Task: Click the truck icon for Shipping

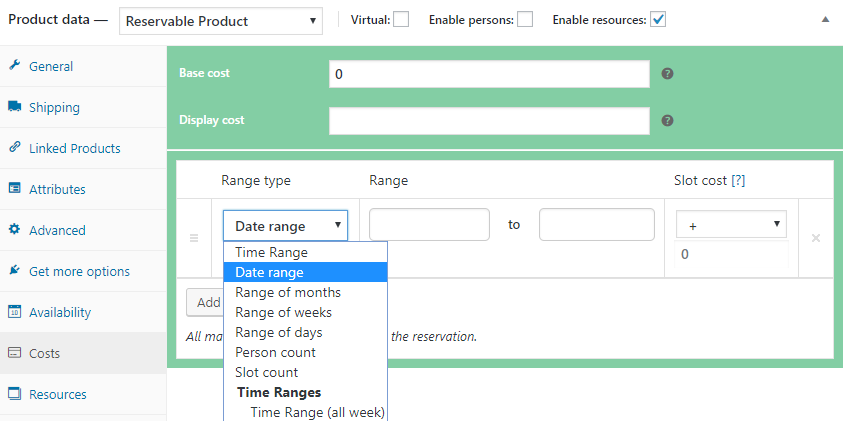Action: click(x=15, y=107)
